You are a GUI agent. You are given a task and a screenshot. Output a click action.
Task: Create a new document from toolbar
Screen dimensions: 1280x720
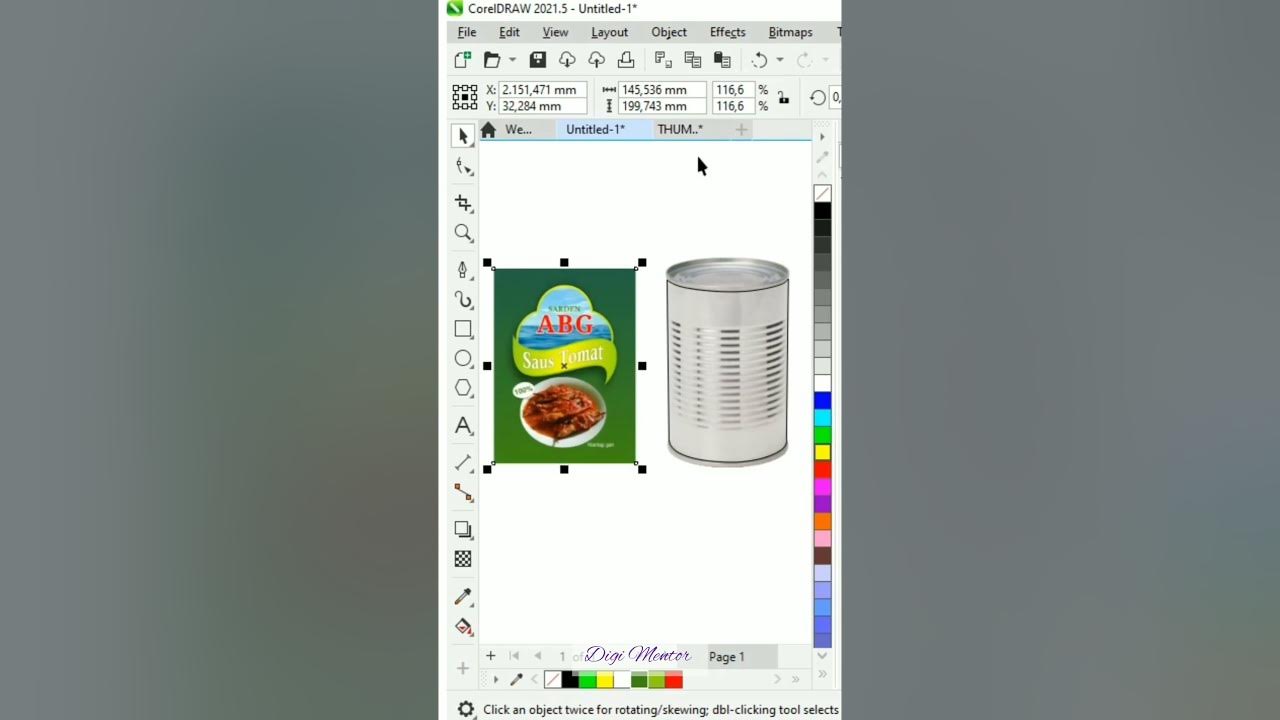pyautogui.click(x=463, y=60)
